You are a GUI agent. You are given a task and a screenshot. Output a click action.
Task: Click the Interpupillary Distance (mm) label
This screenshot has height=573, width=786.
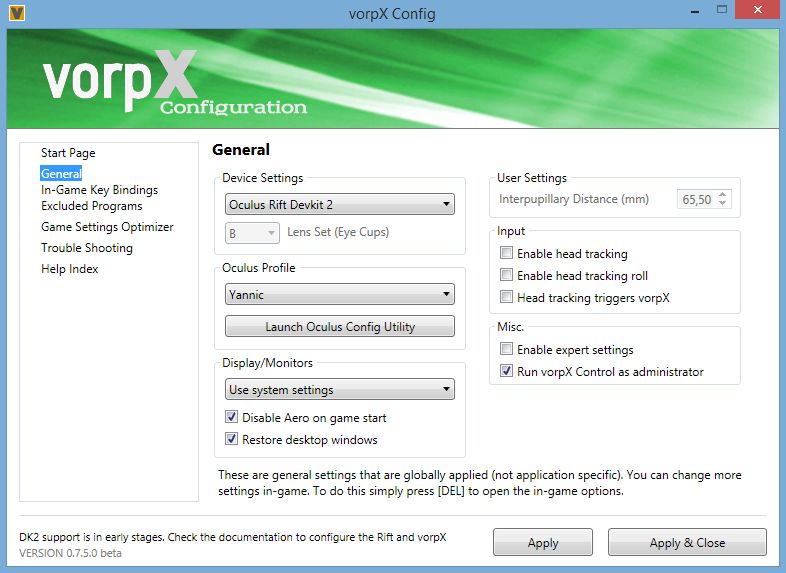(x=573, y=199)
